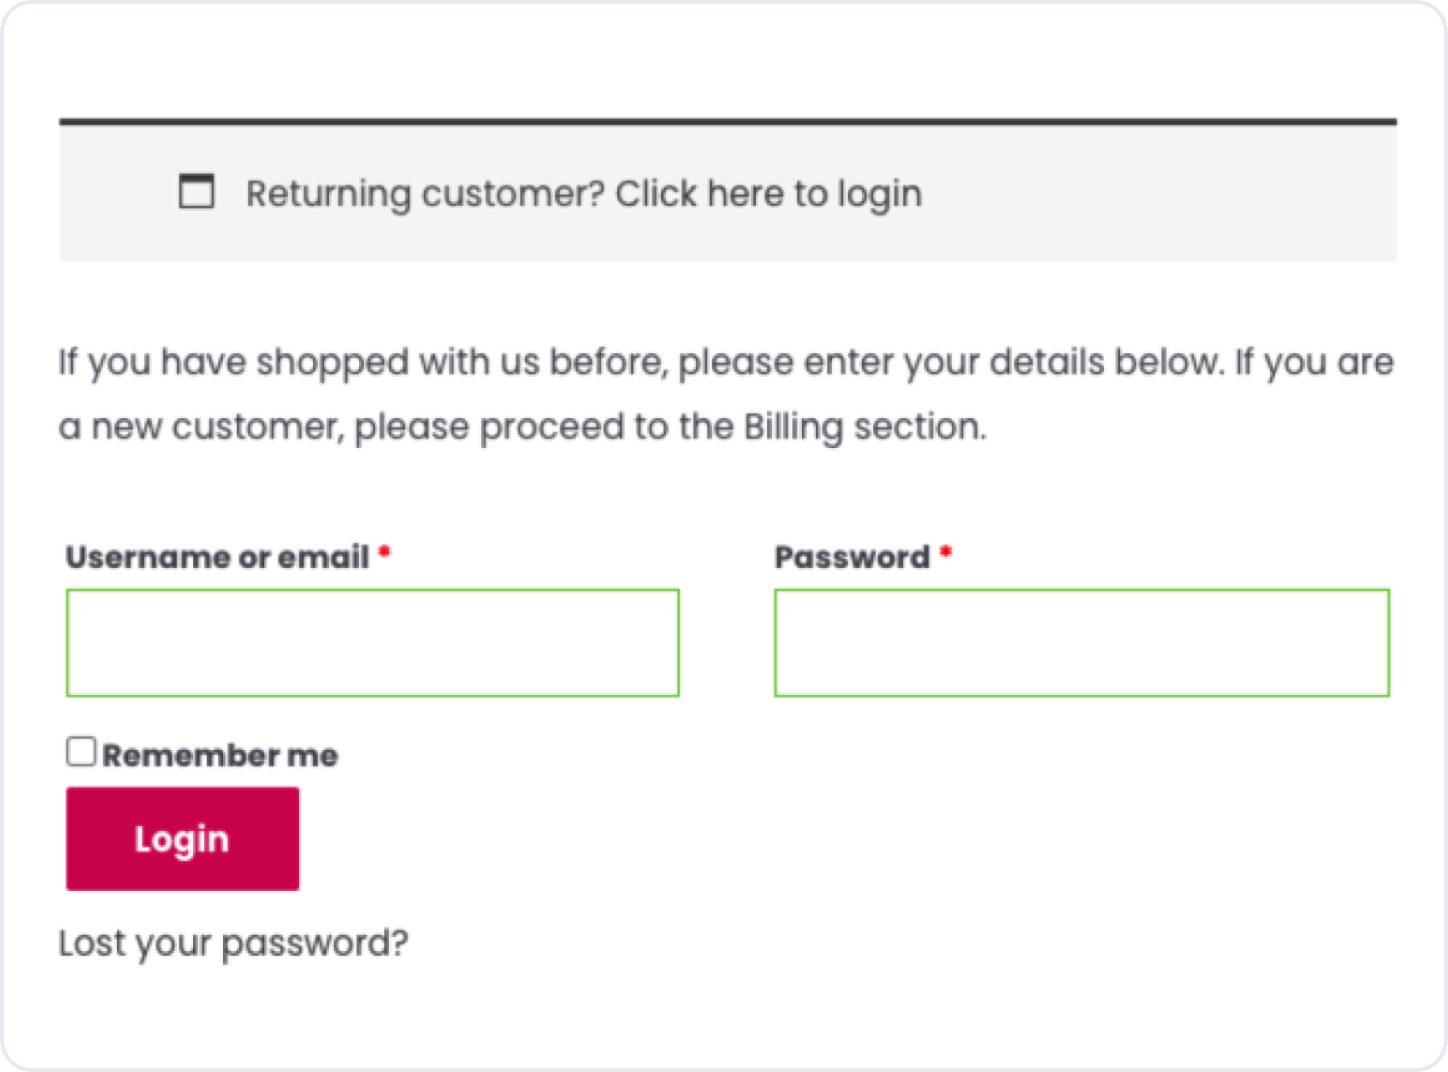Image resolution: width=1448 pixels, height=1072 pixels.
Task: Click the "Remember me" label text
Action: pyautogui.click(x=220, y=755)
